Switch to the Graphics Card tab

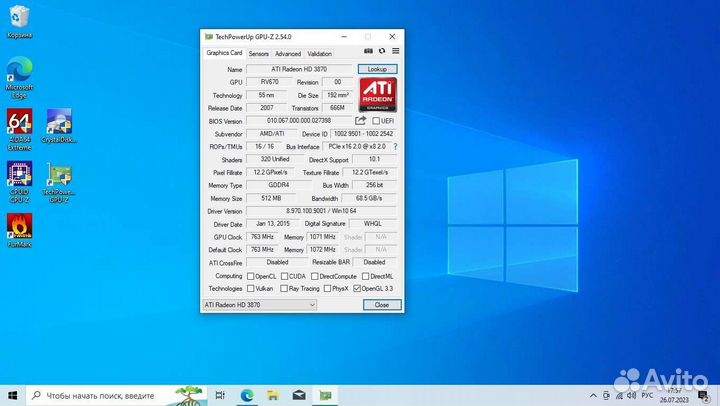click(224, 53)
